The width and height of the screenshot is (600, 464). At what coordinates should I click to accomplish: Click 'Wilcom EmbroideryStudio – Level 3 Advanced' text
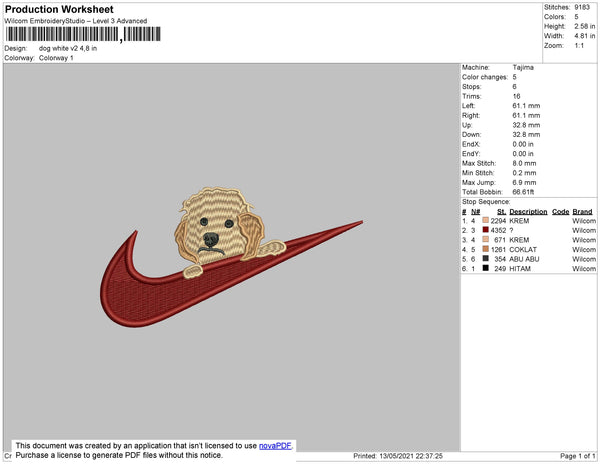[x=76, y=21]
